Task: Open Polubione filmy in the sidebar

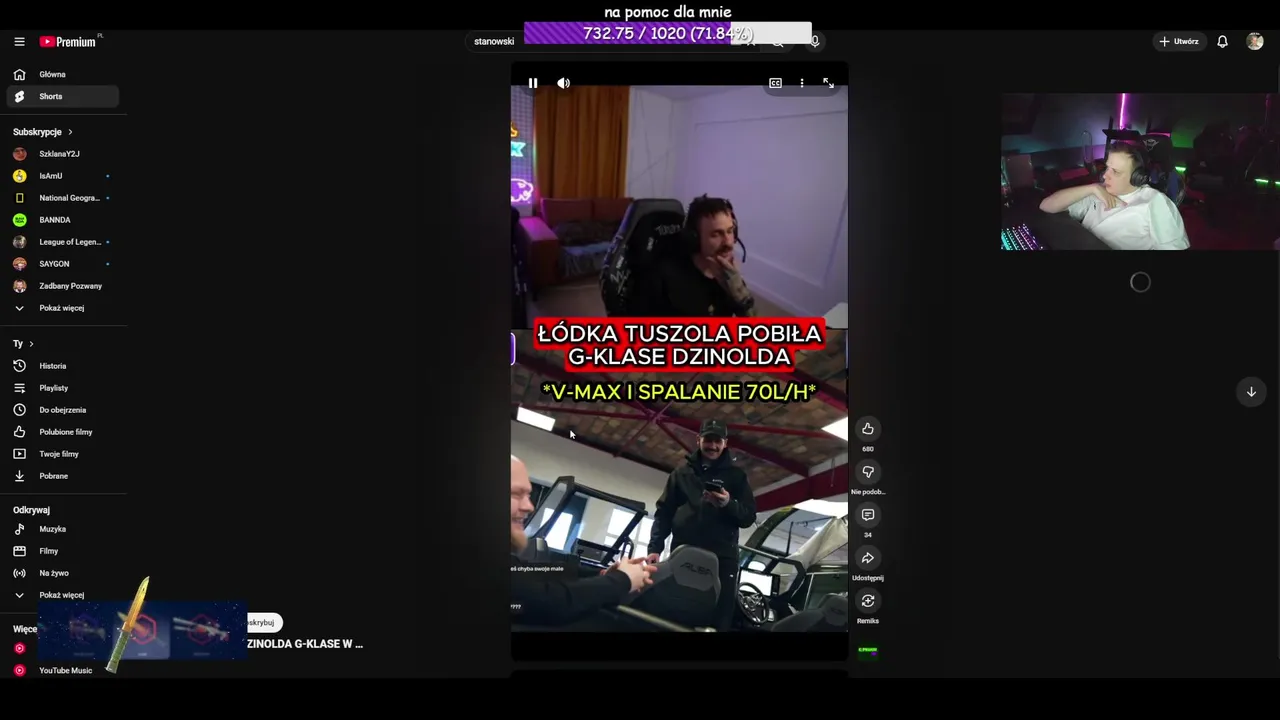Action: point(62,432)
